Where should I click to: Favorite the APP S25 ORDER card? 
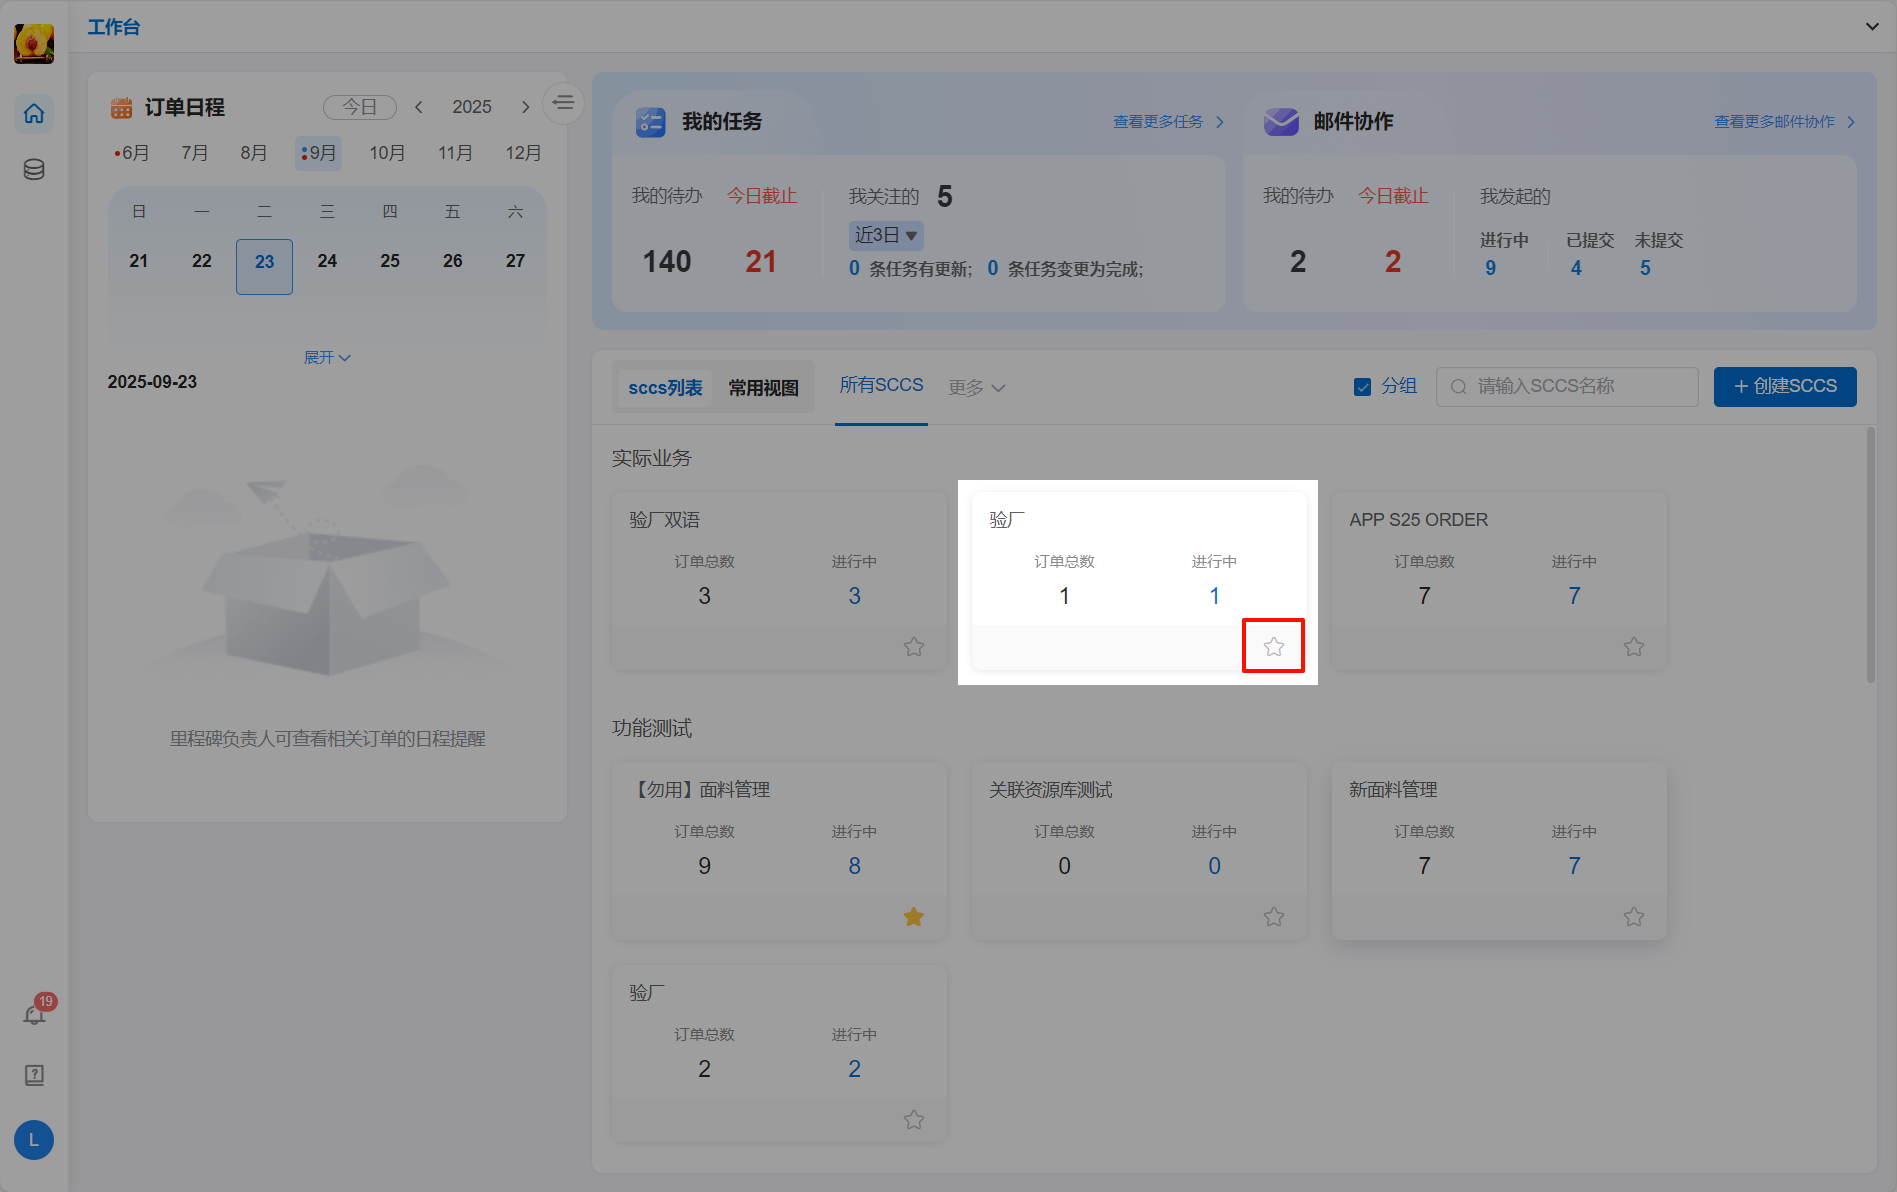tap(1633, 647)
